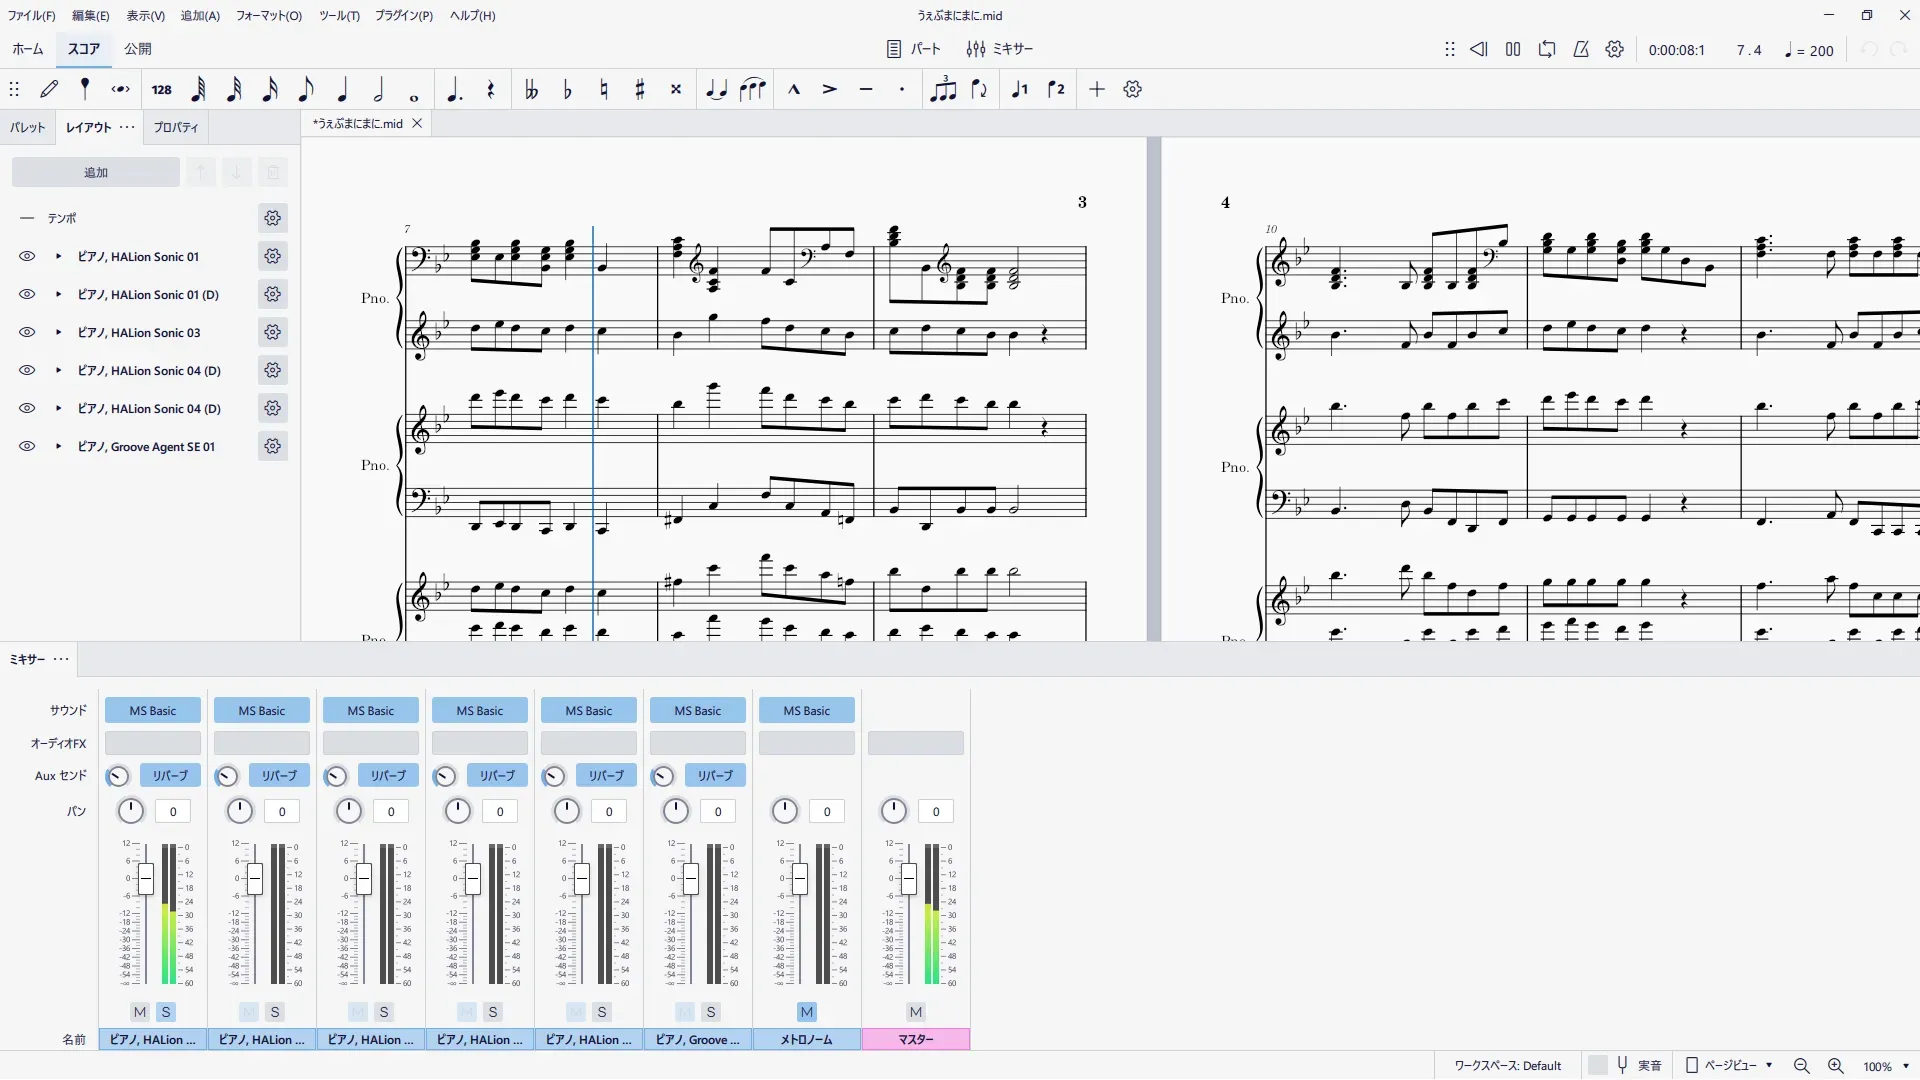The height and width of the screenshot is (1080, 1920).
Task: Open settings gear for ピアノ, HALion Sonic 03
Action: [272, 332]
